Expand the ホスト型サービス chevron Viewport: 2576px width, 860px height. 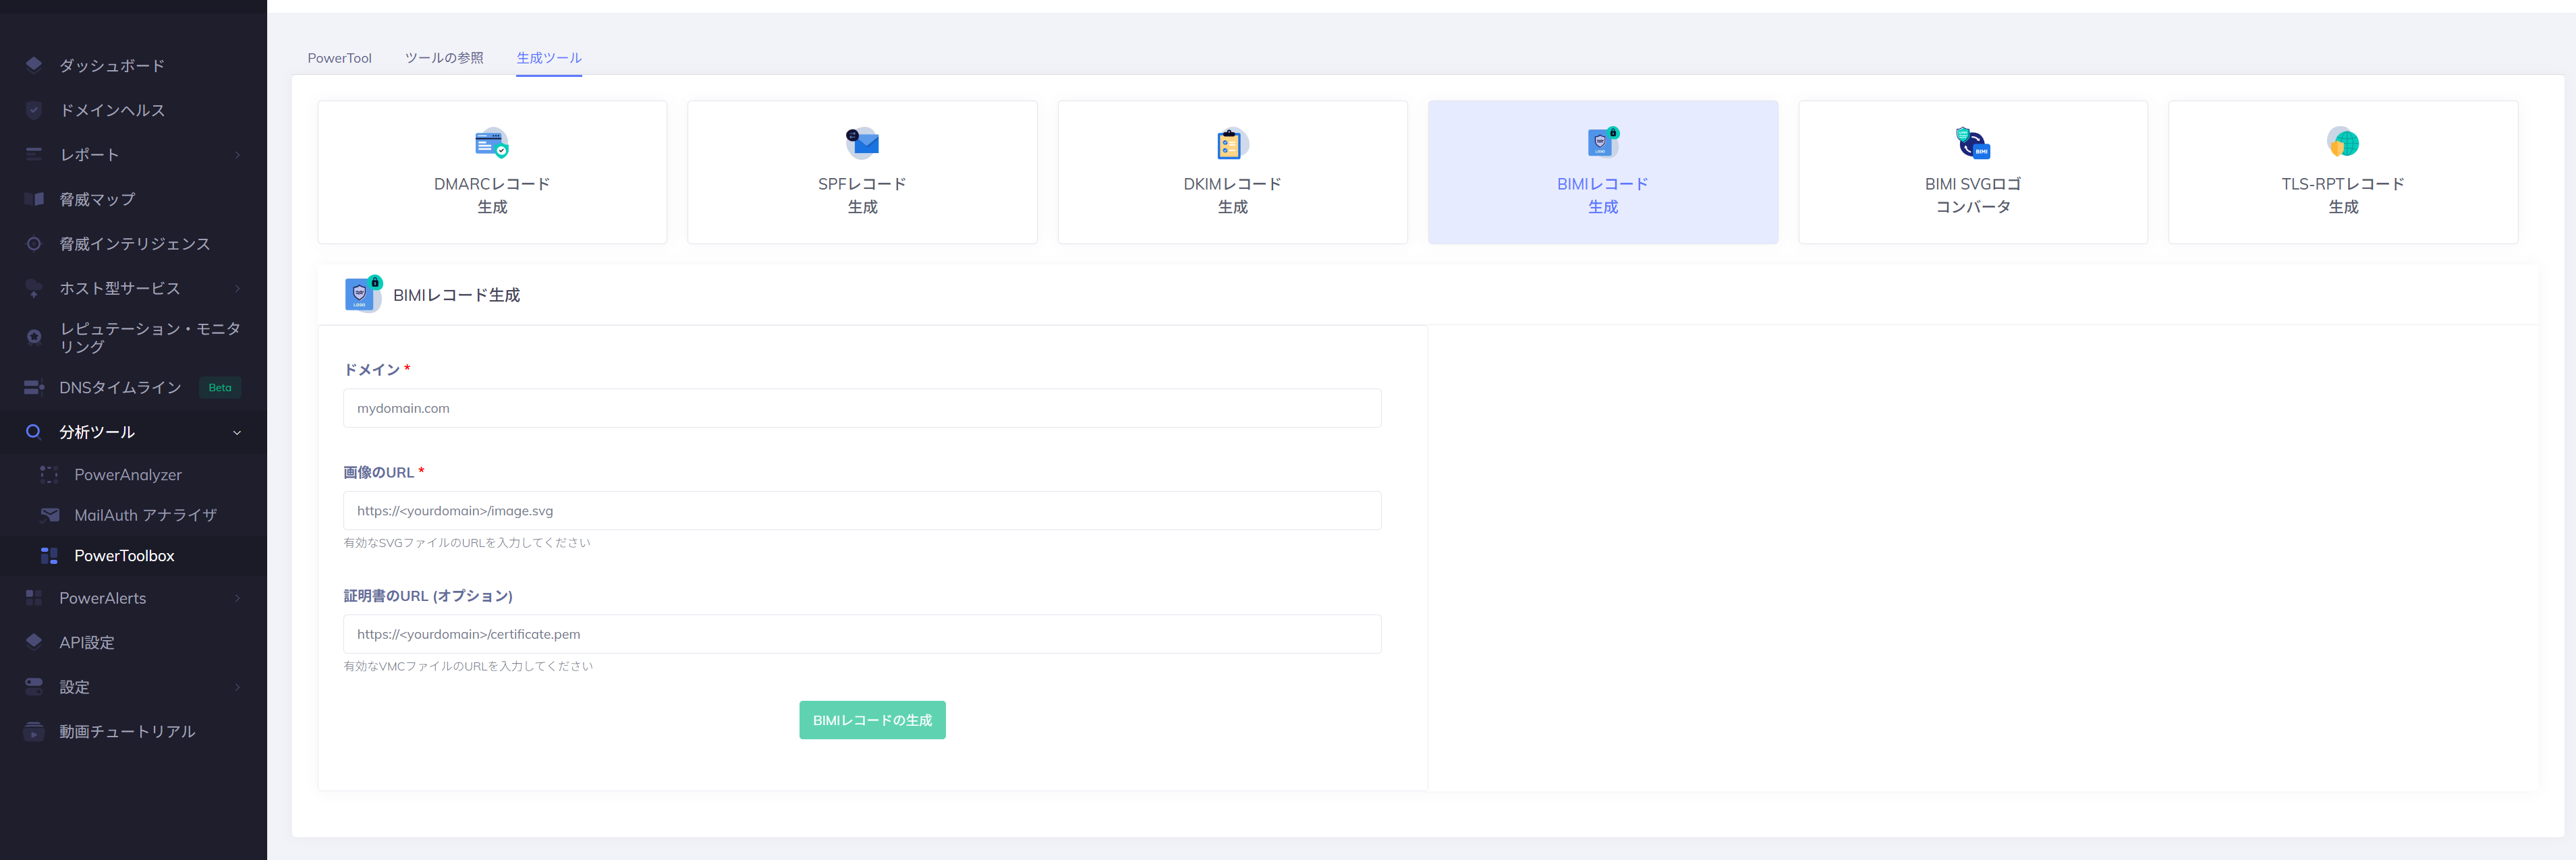coord(237,289)
